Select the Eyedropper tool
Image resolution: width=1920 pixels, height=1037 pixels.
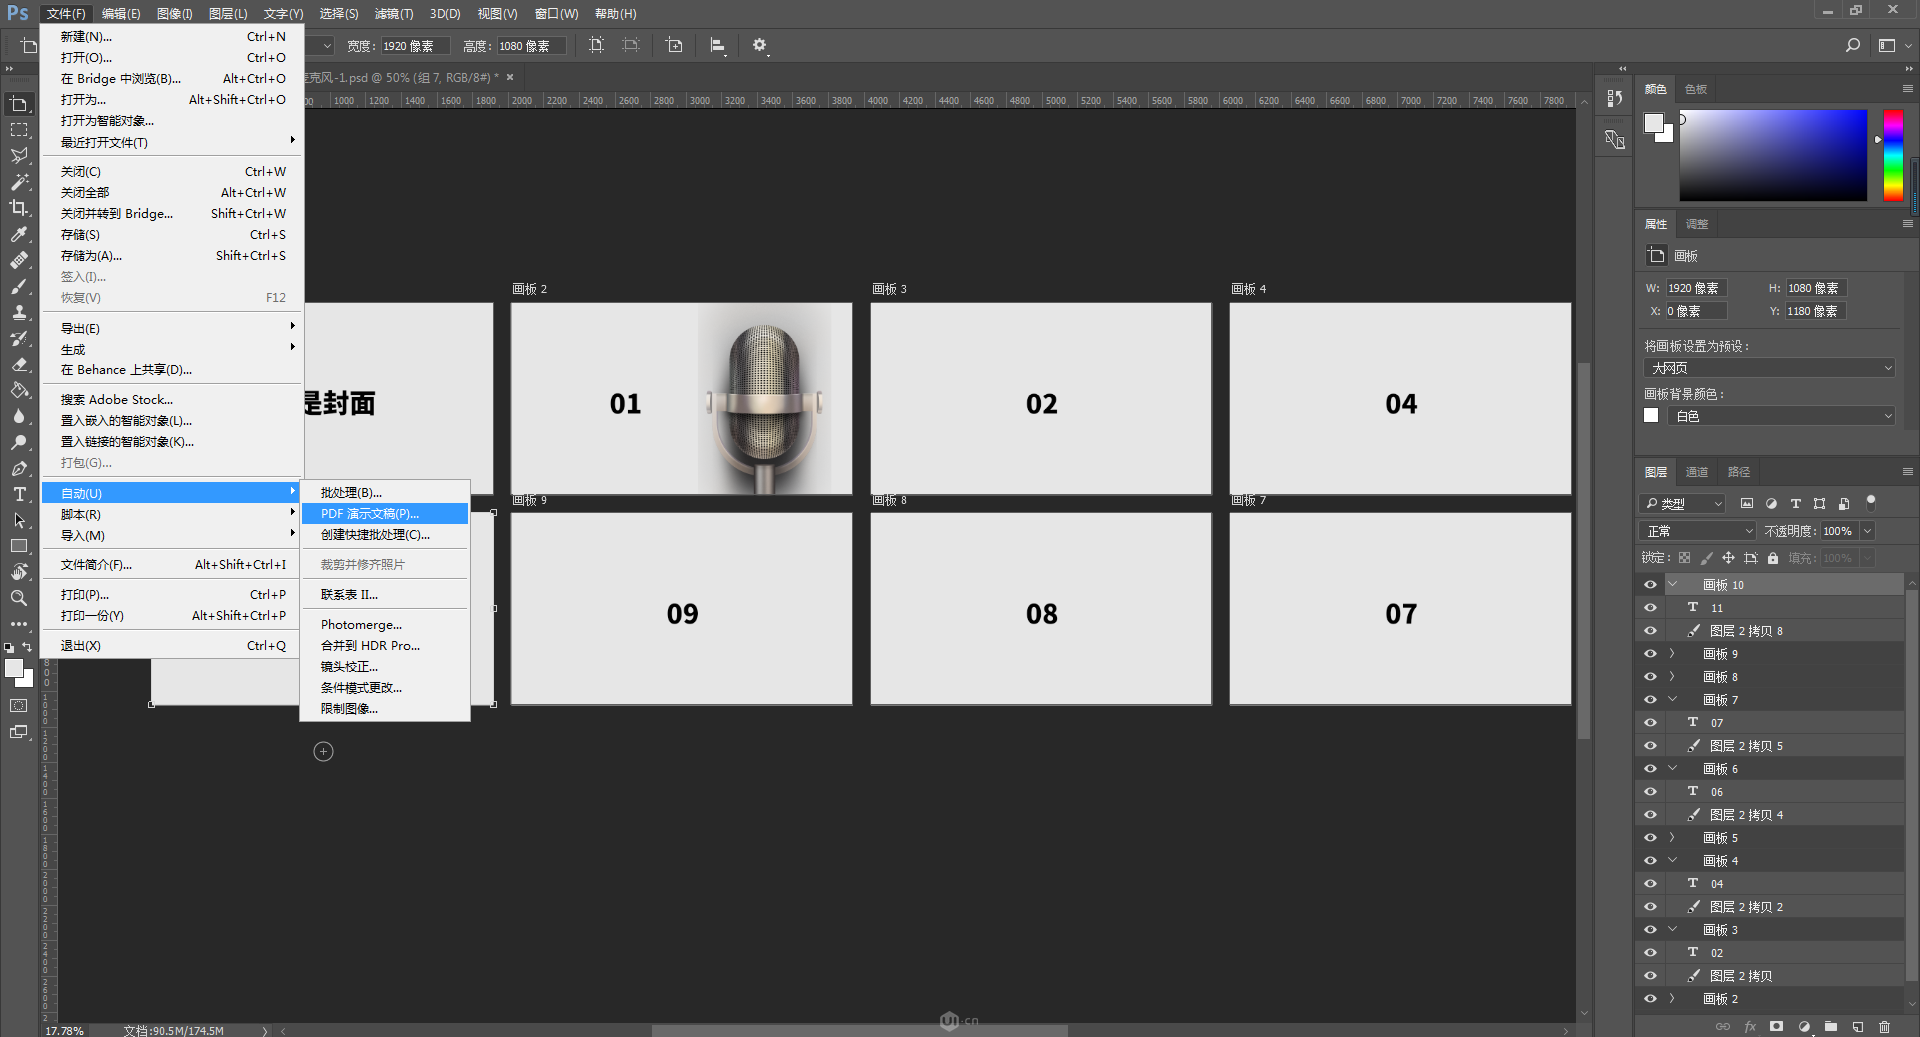pos(19,234)
